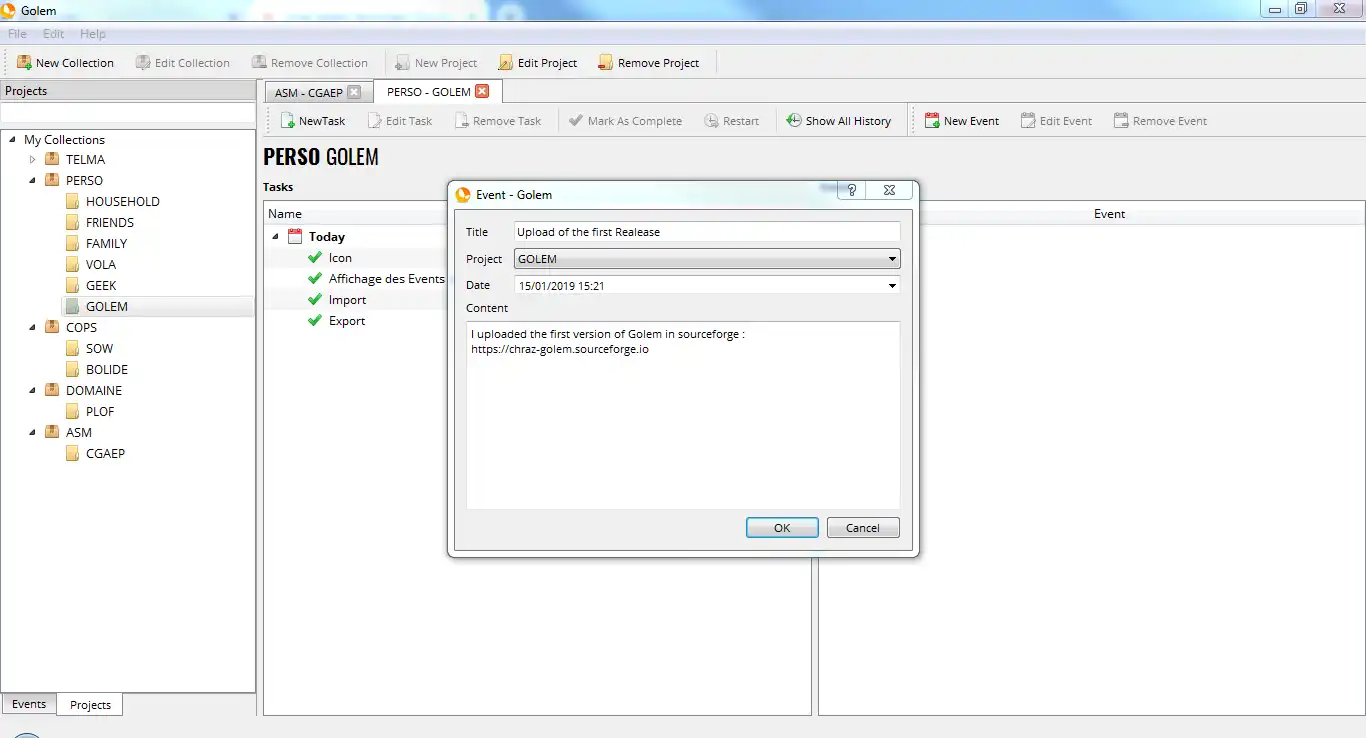Screen dimensions: 1366x738
Task: Click the green checkmark beside Icon task
Action: (x=315, y=258)
